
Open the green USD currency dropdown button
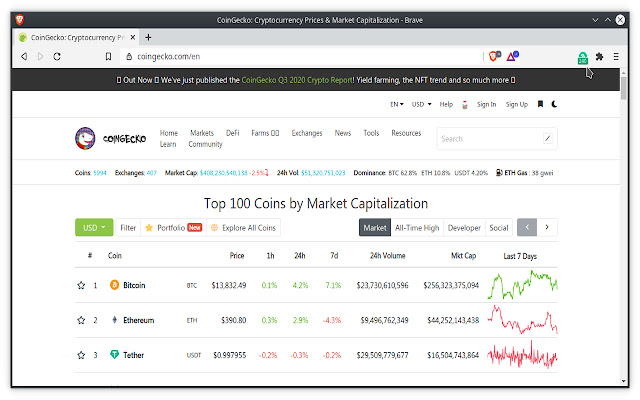94,227
